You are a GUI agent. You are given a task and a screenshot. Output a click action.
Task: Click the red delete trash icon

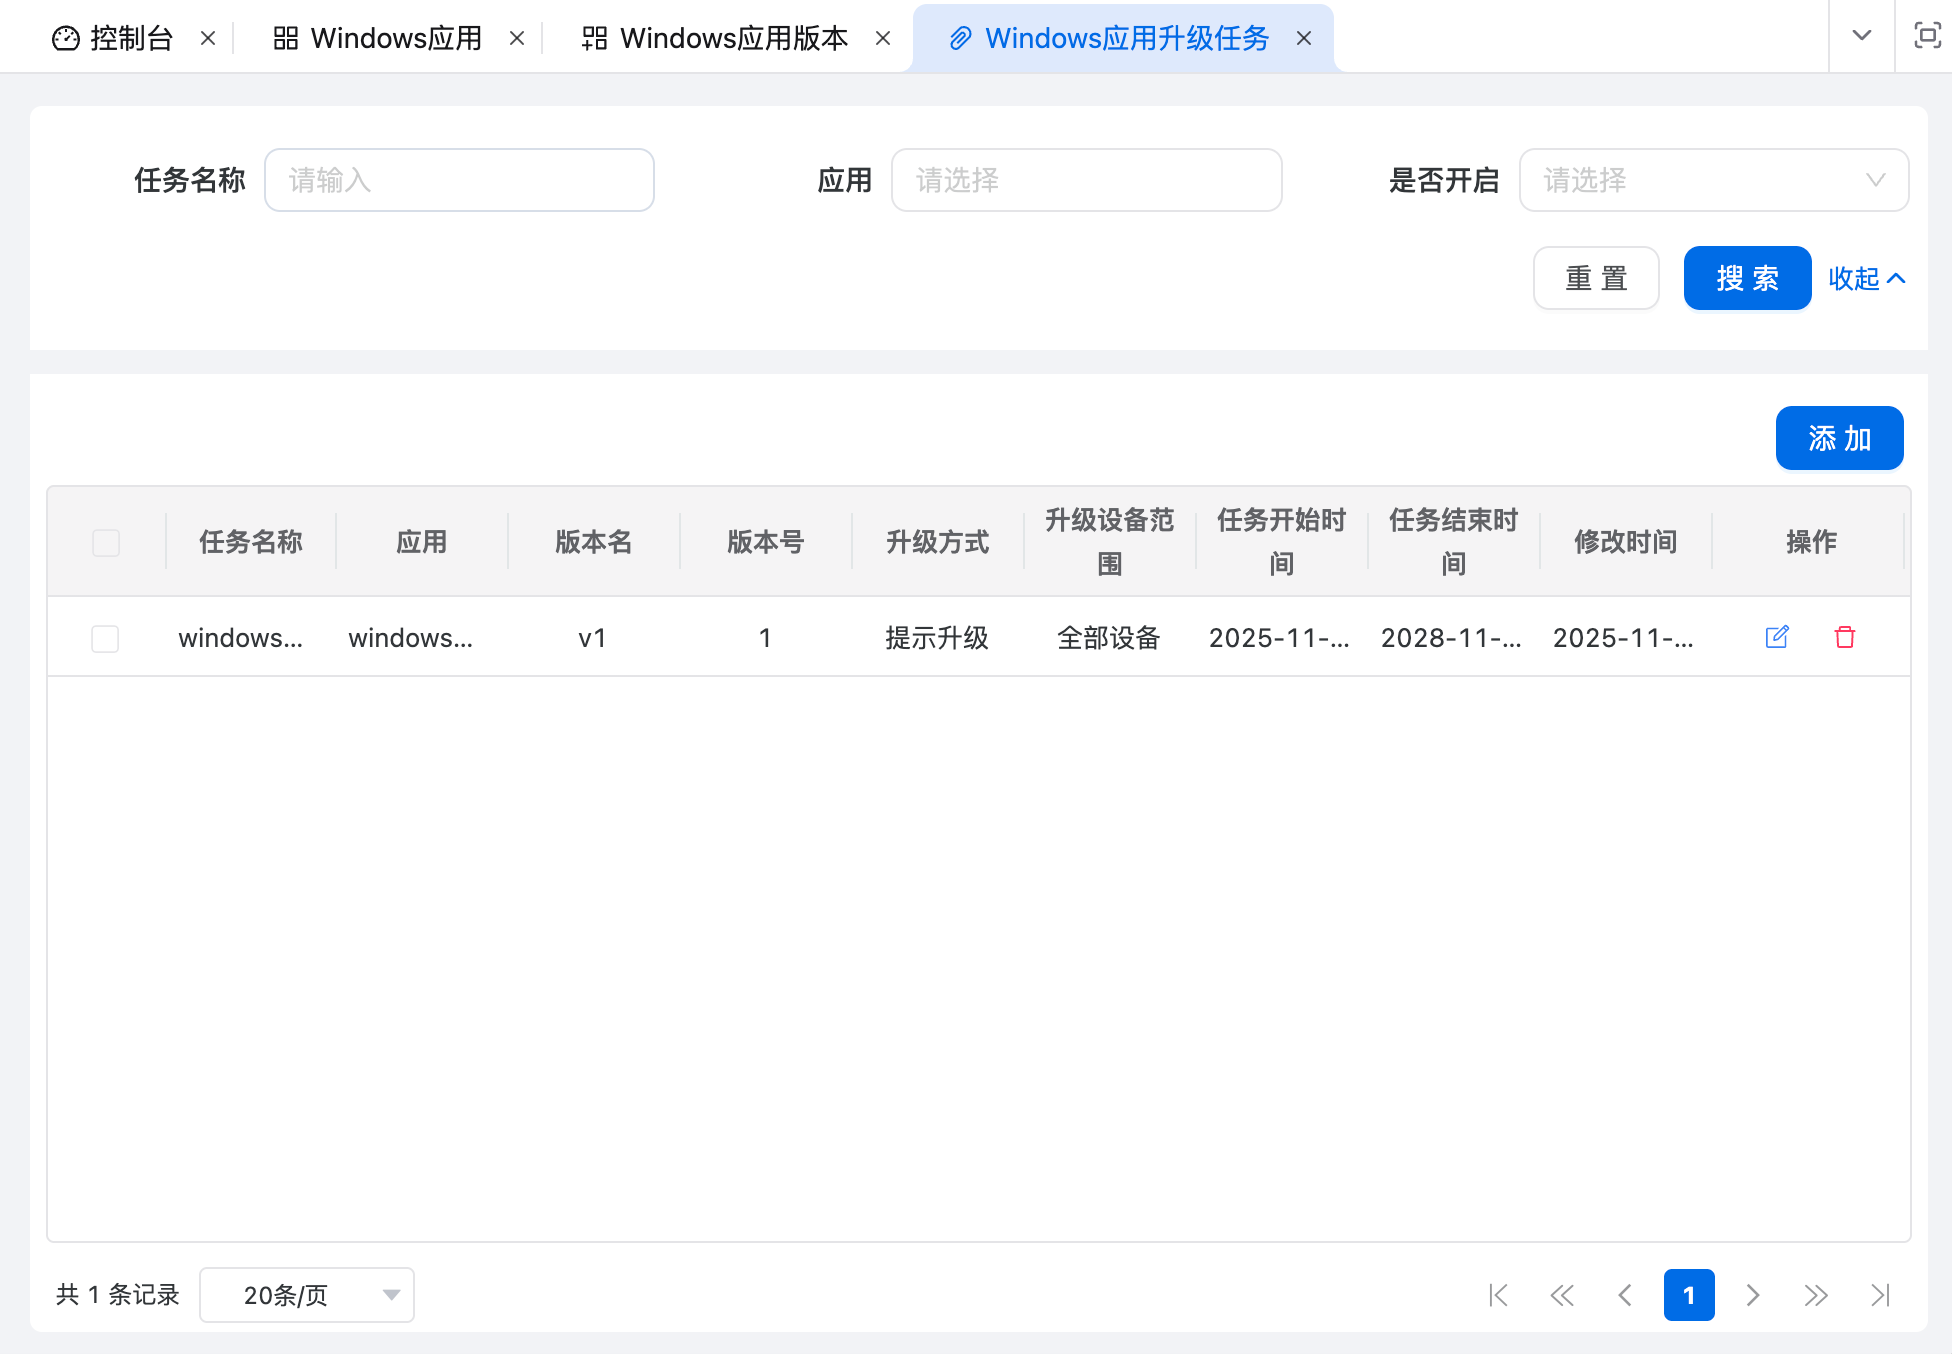pos(1844,637)
